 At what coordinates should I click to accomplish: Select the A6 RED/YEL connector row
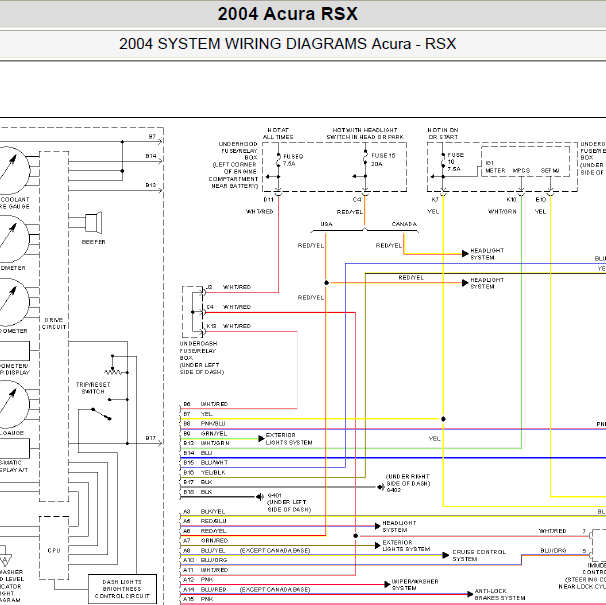tap(205, 531)
